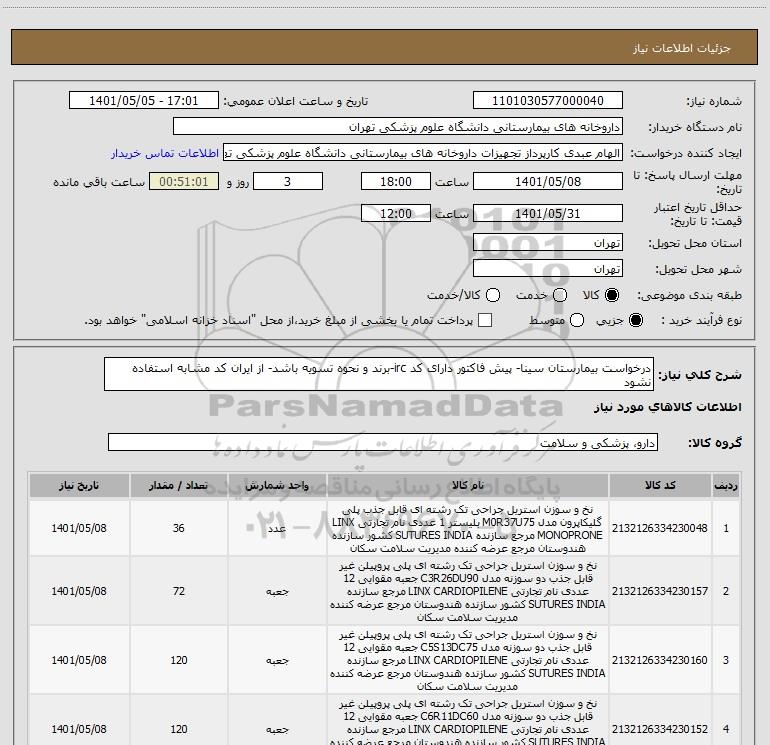Select the کالا/خدمت radio button
770x745 pixels.
pos(493,295)
